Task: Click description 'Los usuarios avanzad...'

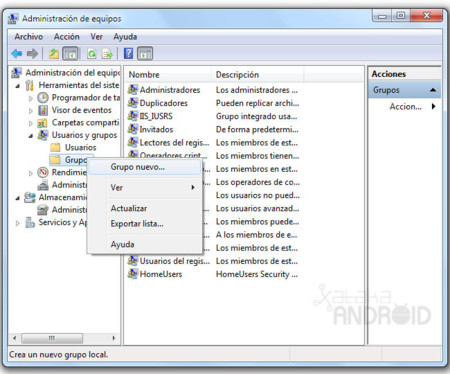Action: 257,208
